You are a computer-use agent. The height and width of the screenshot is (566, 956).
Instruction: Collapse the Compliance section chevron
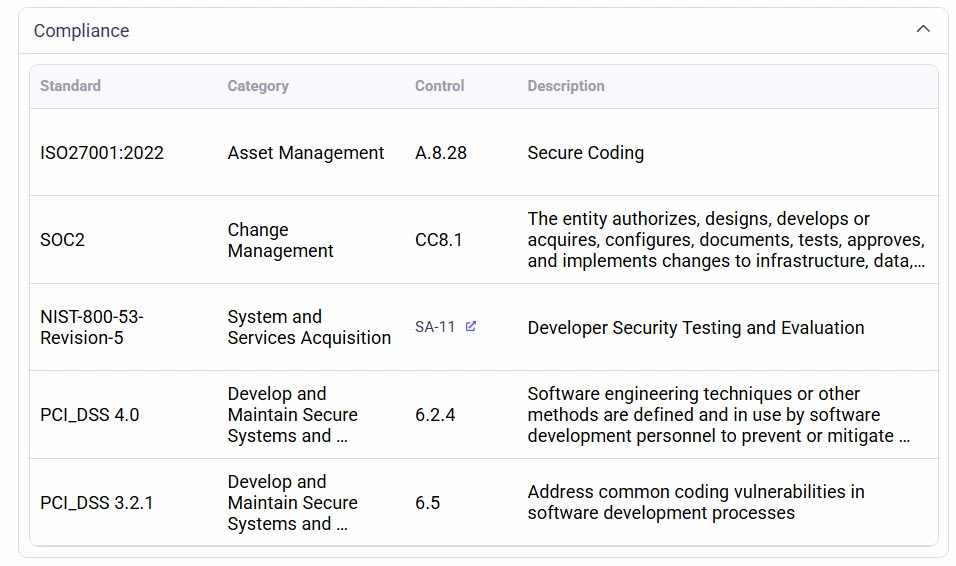[x=923, y=29]
